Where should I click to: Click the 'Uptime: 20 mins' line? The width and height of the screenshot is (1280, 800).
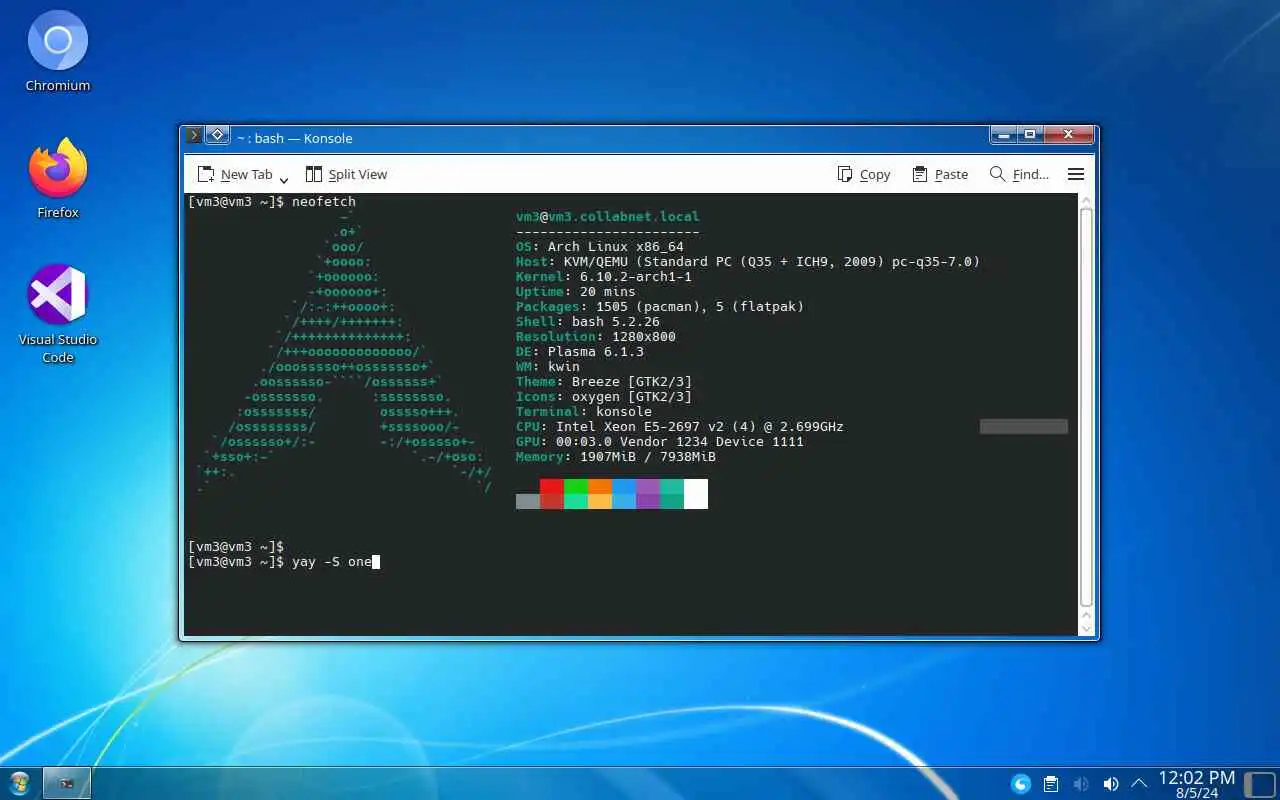576,291
